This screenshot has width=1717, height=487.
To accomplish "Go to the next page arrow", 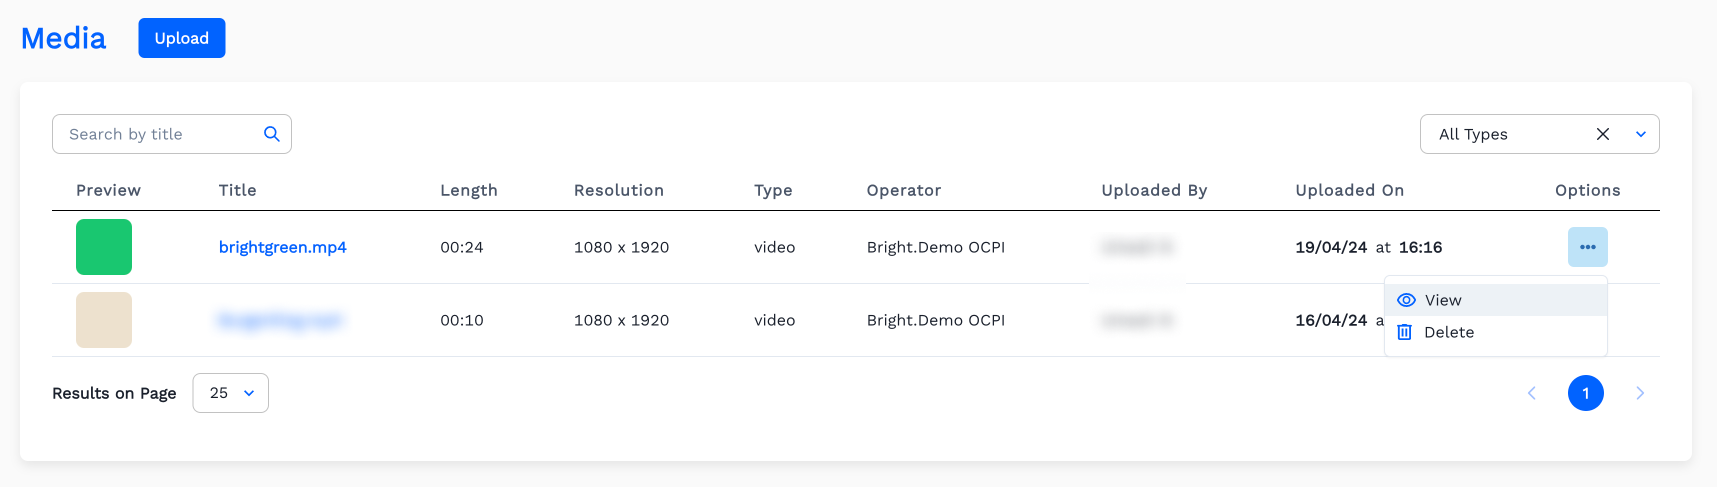I will [1640, 393].
